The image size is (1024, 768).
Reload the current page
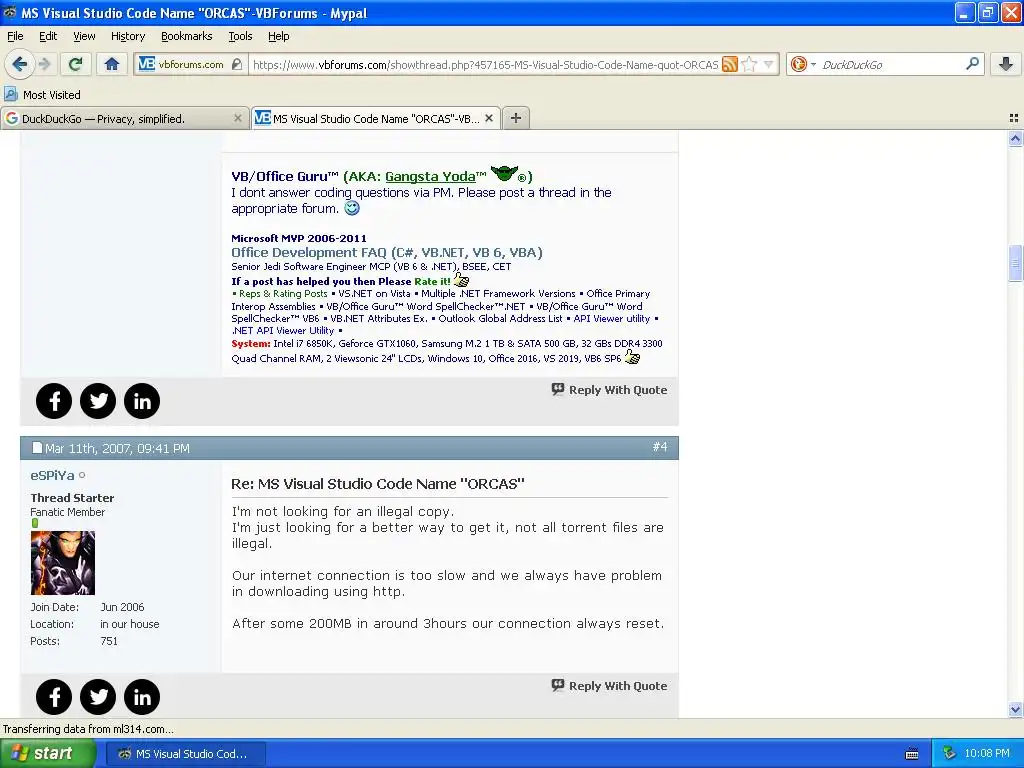point(76,64)
